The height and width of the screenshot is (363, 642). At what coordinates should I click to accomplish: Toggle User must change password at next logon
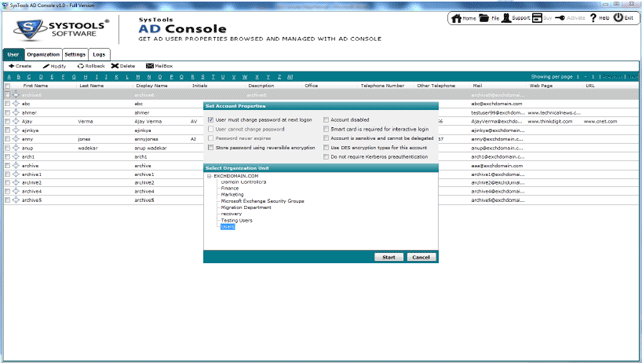click(x=211, y=120)
